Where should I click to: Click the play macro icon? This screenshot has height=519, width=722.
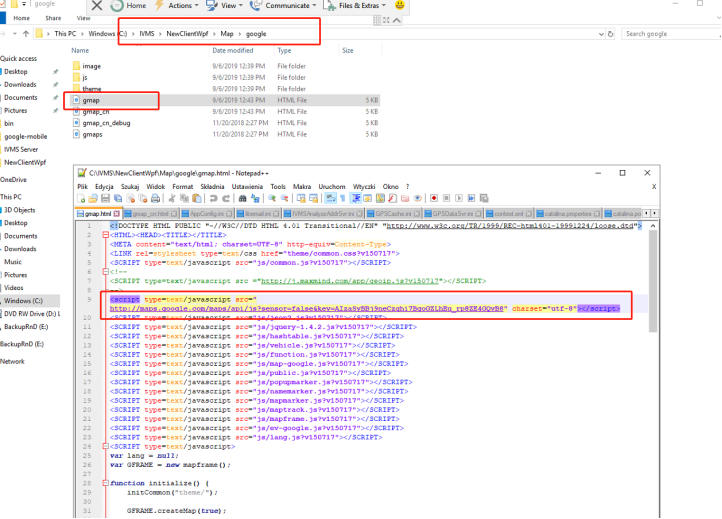click(459, 198)
